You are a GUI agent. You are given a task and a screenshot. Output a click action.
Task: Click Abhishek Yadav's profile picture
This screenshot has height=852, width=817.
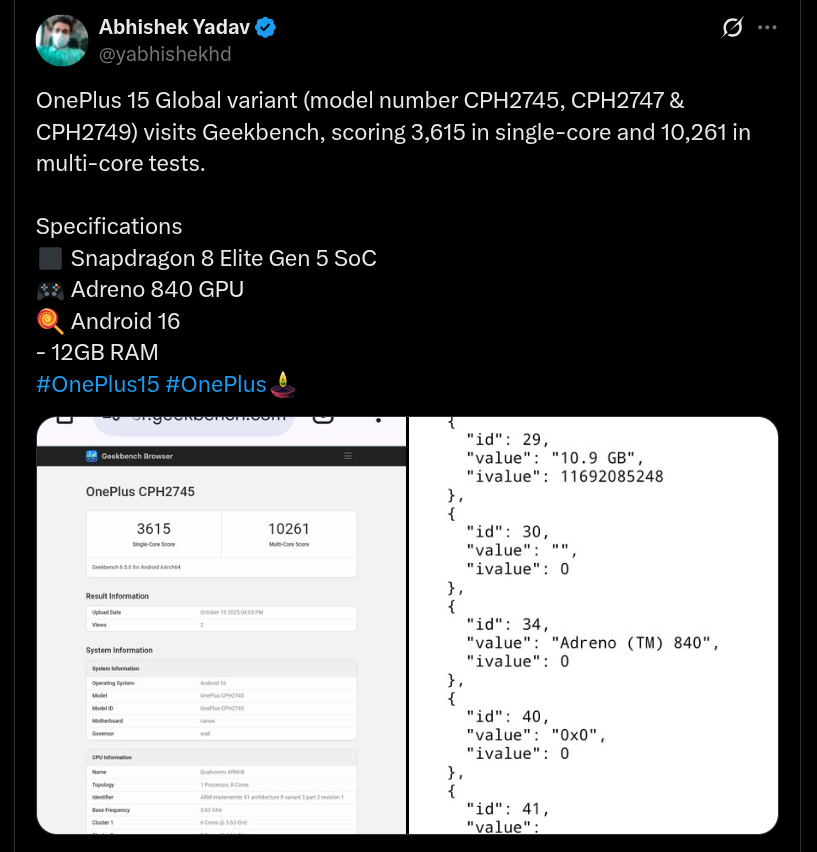coord(61,41)
